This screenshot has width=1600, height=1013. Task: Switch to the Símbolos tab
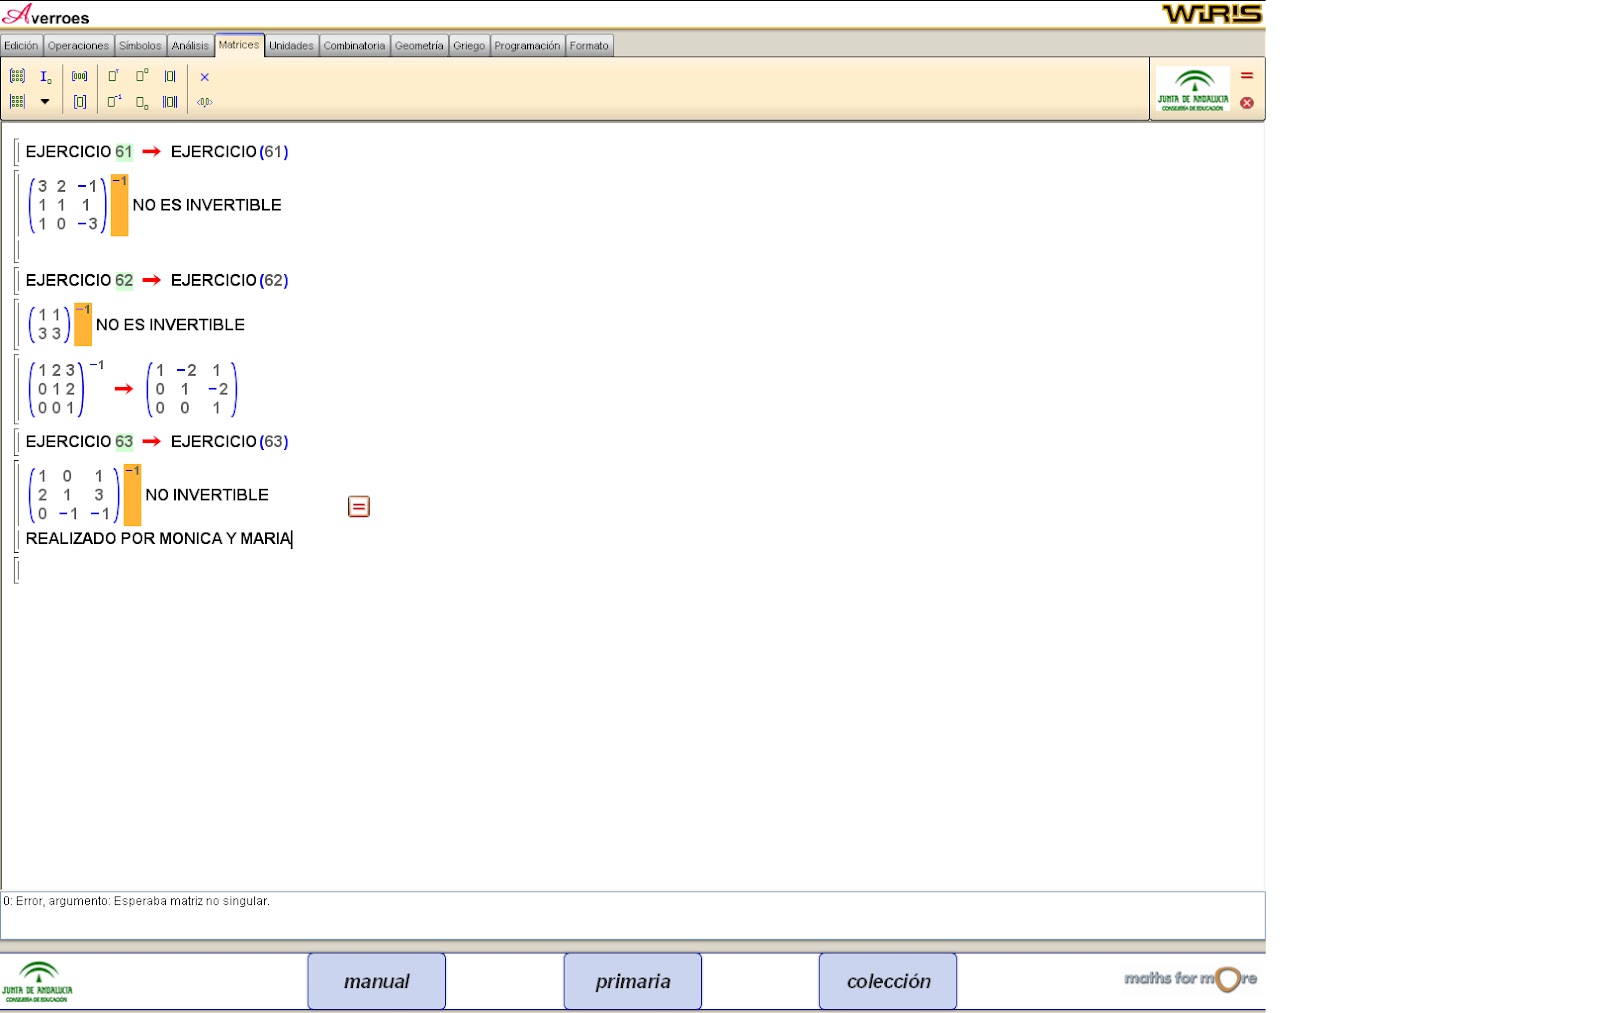[x=140, y=46]
